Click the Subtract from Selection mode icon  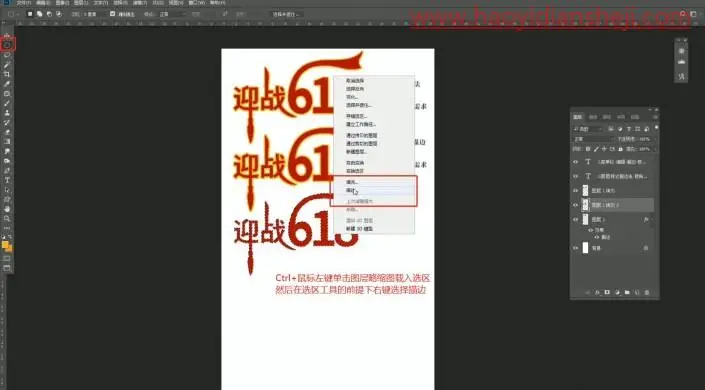click(x=49, y=14)
